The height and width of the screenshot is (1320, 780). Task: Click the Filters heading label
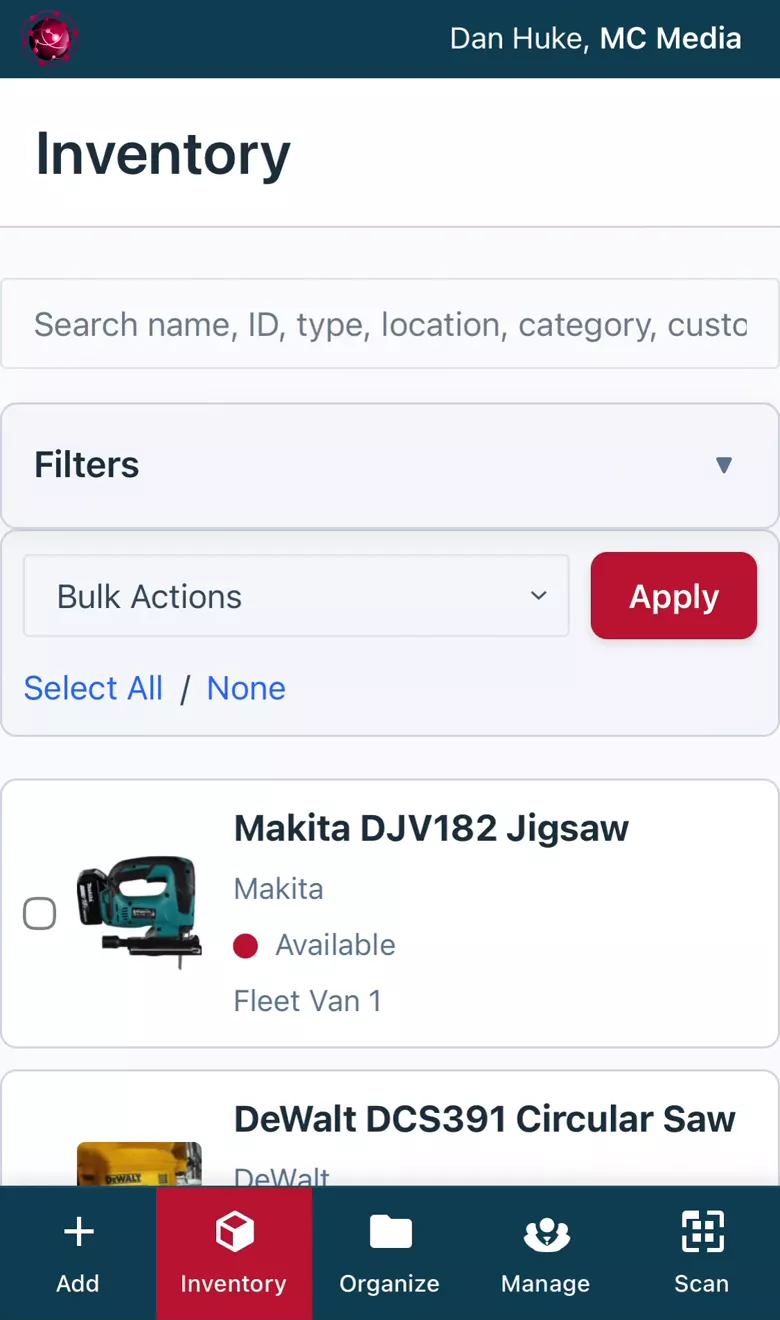[x=87, y=465]
